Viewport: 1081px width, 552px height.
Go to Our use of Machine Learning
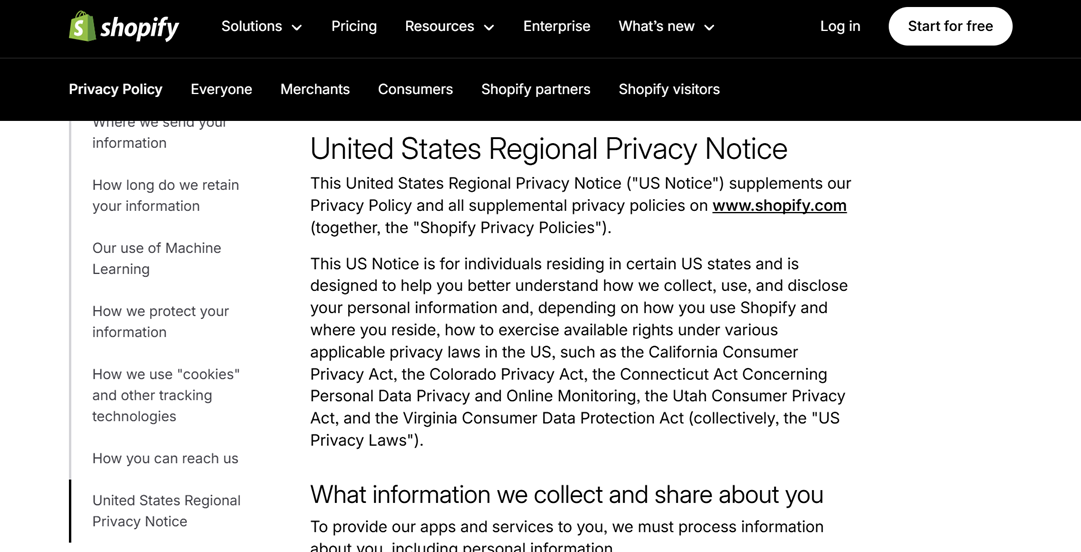[156, 259]
